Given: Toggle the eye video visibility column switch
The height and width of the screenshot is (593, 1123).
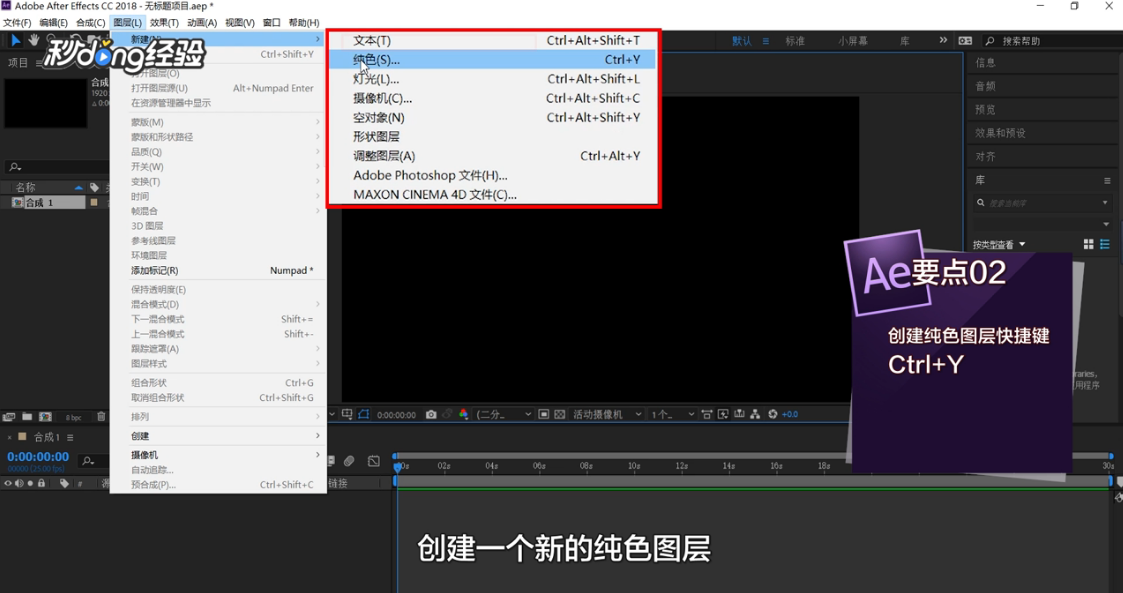Looking at the screenshot, I should click(8, 483).
